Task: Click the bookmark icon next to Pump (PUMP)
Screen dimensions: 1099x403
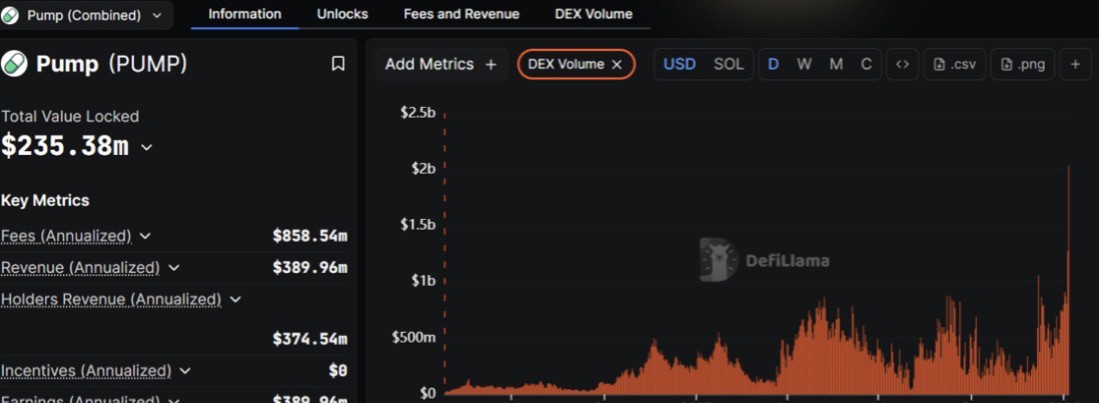Action: [338, 64]
